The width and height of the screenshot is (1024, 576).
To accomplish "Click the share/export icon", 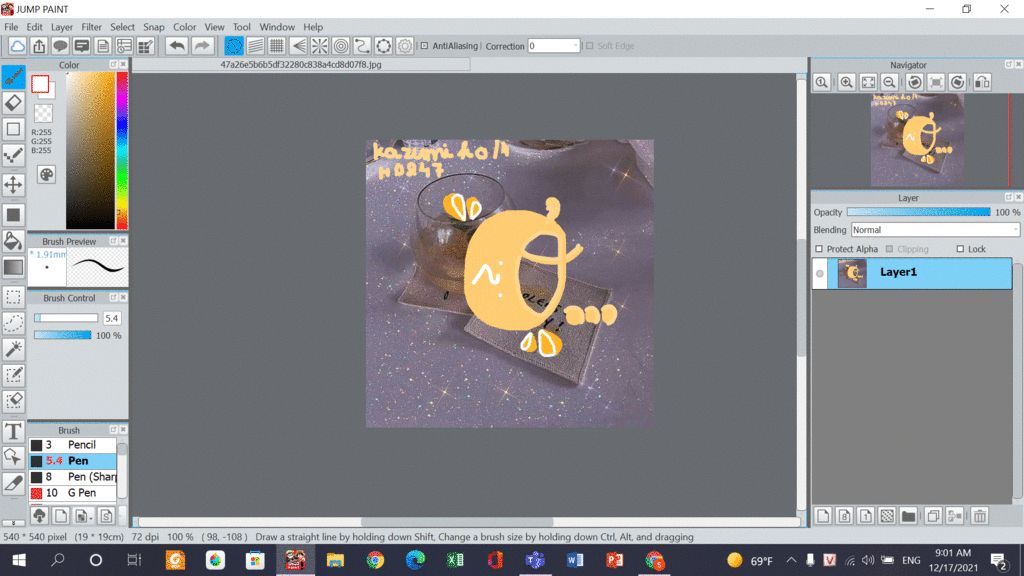I will coord(39,46).
